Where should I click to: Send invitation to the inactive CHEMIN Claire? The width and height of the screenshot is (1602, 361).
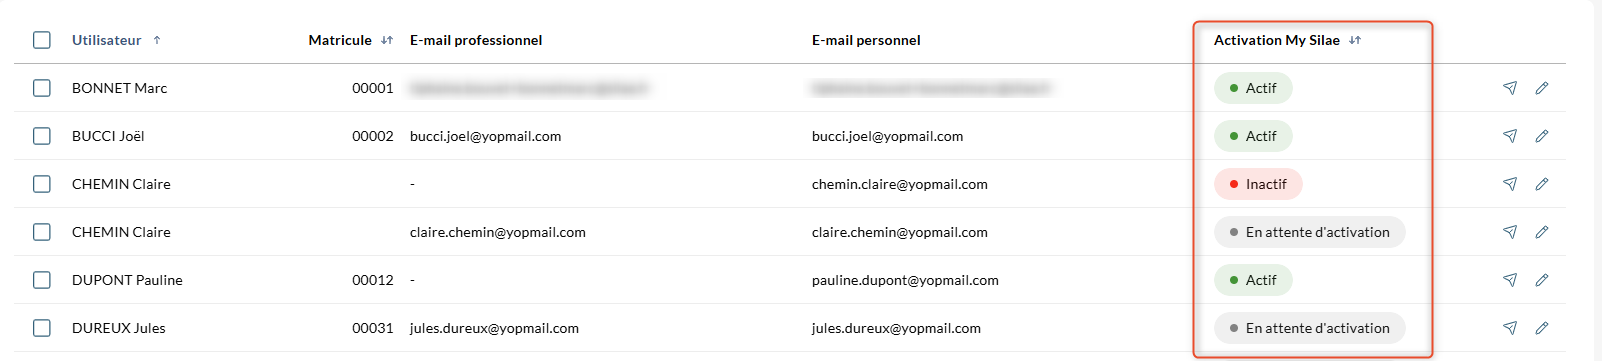1510,184
